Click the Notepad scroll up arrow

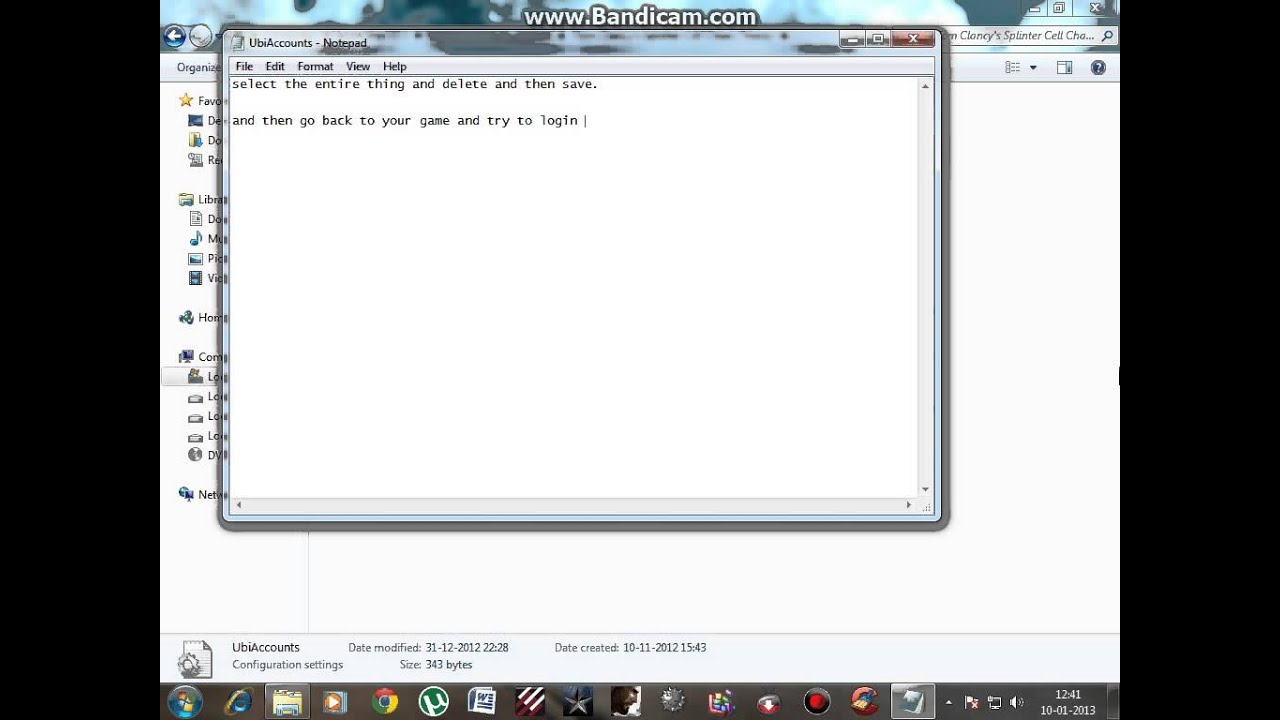[x=925, y=86]
